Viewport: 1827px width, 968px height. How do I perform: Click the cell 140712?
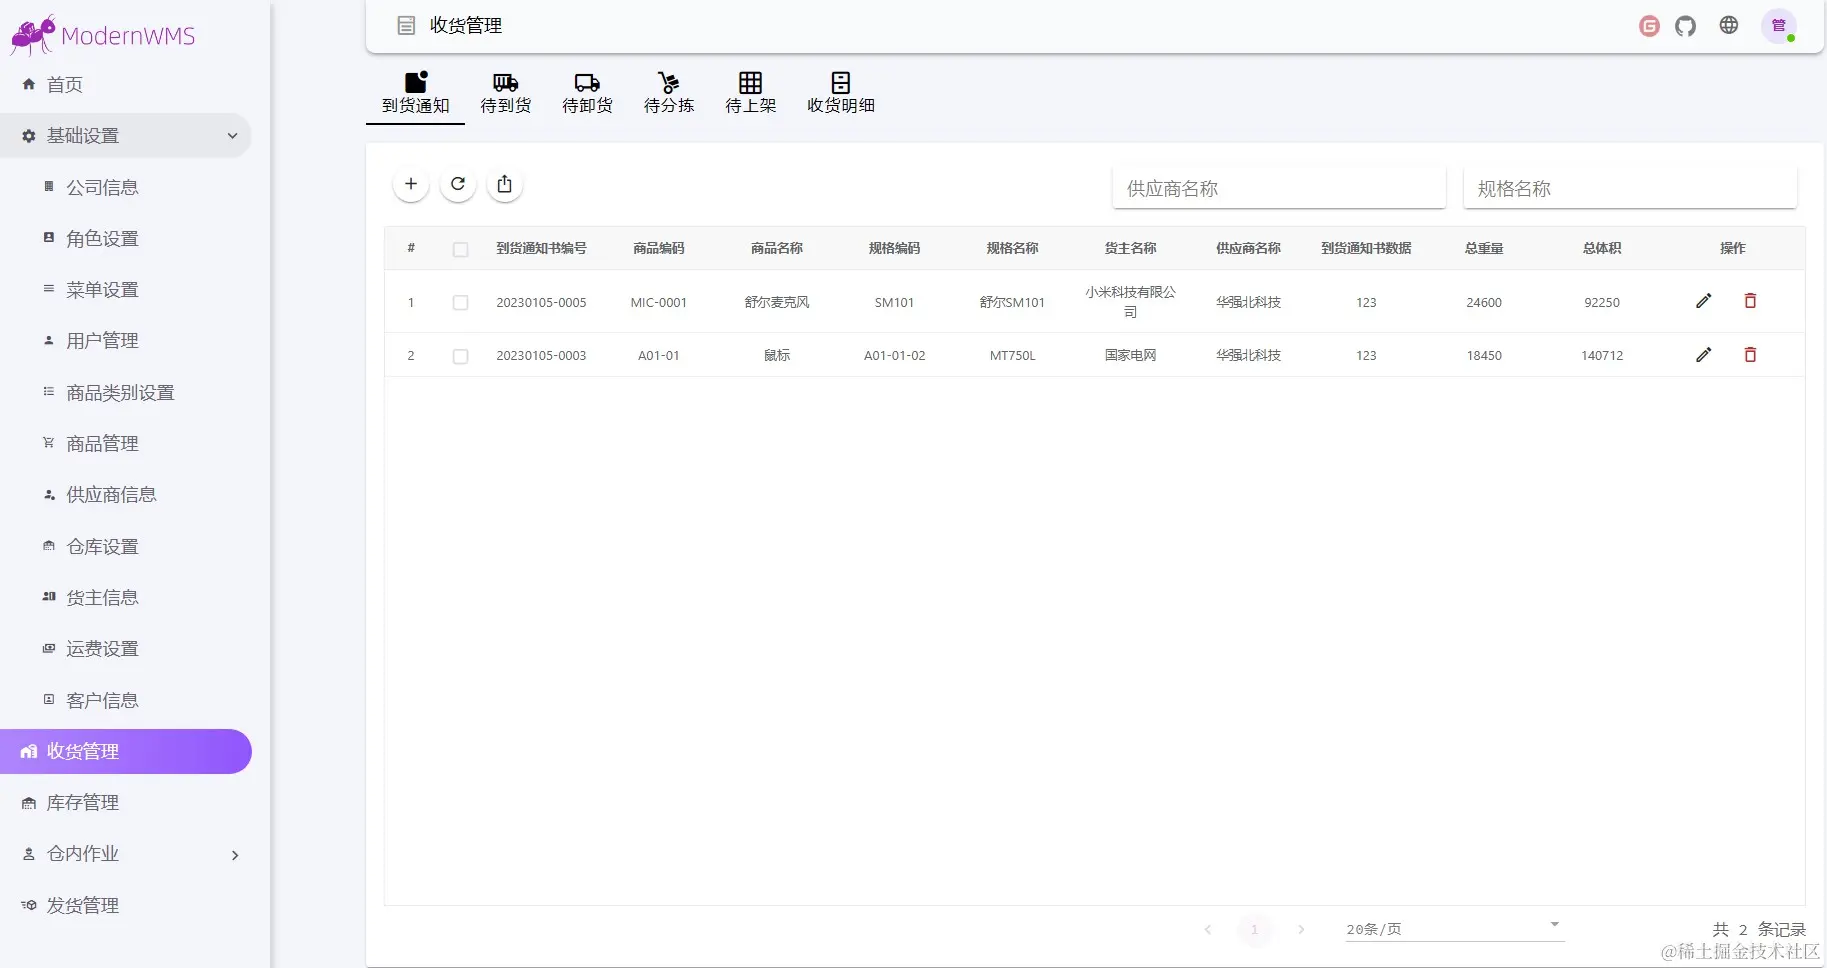click(x=1602, y=356)
